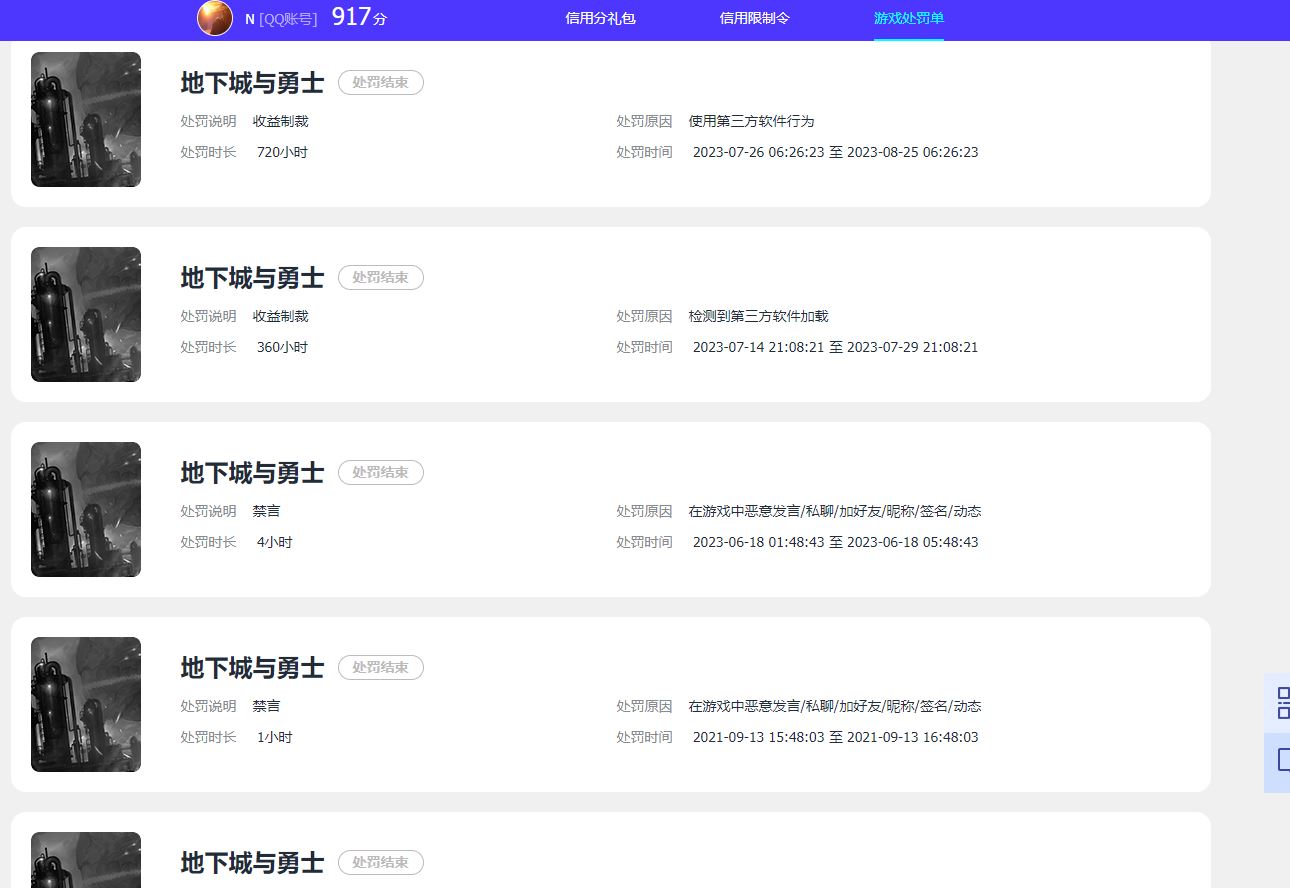Viewport: 1290px width, 888px height.
Task: Open the 信用分礼包 tab
Action: 600,18
